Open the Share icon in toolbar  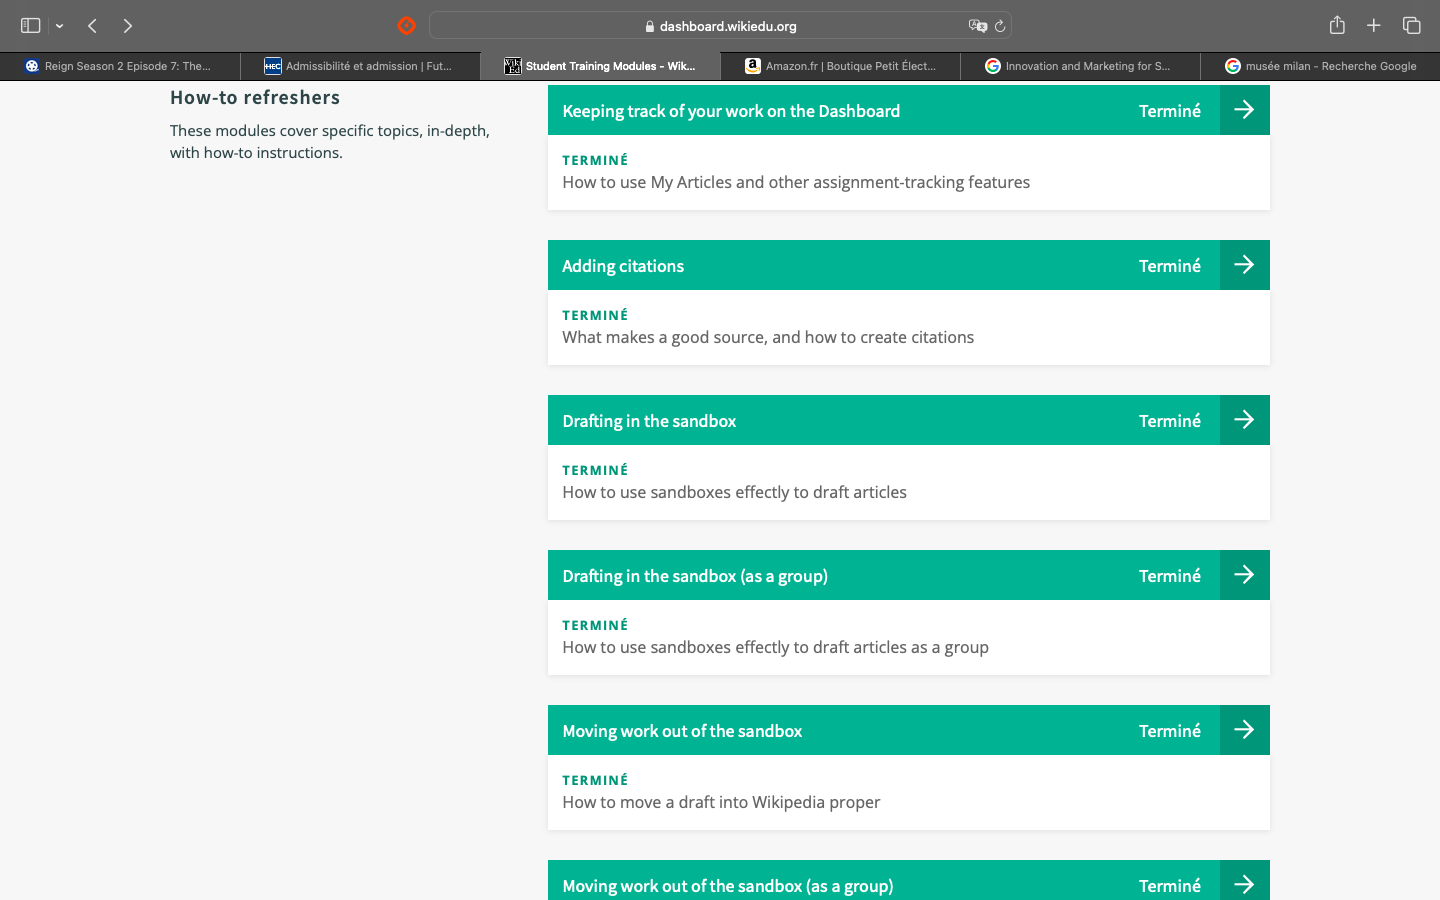click(1337, 25)
